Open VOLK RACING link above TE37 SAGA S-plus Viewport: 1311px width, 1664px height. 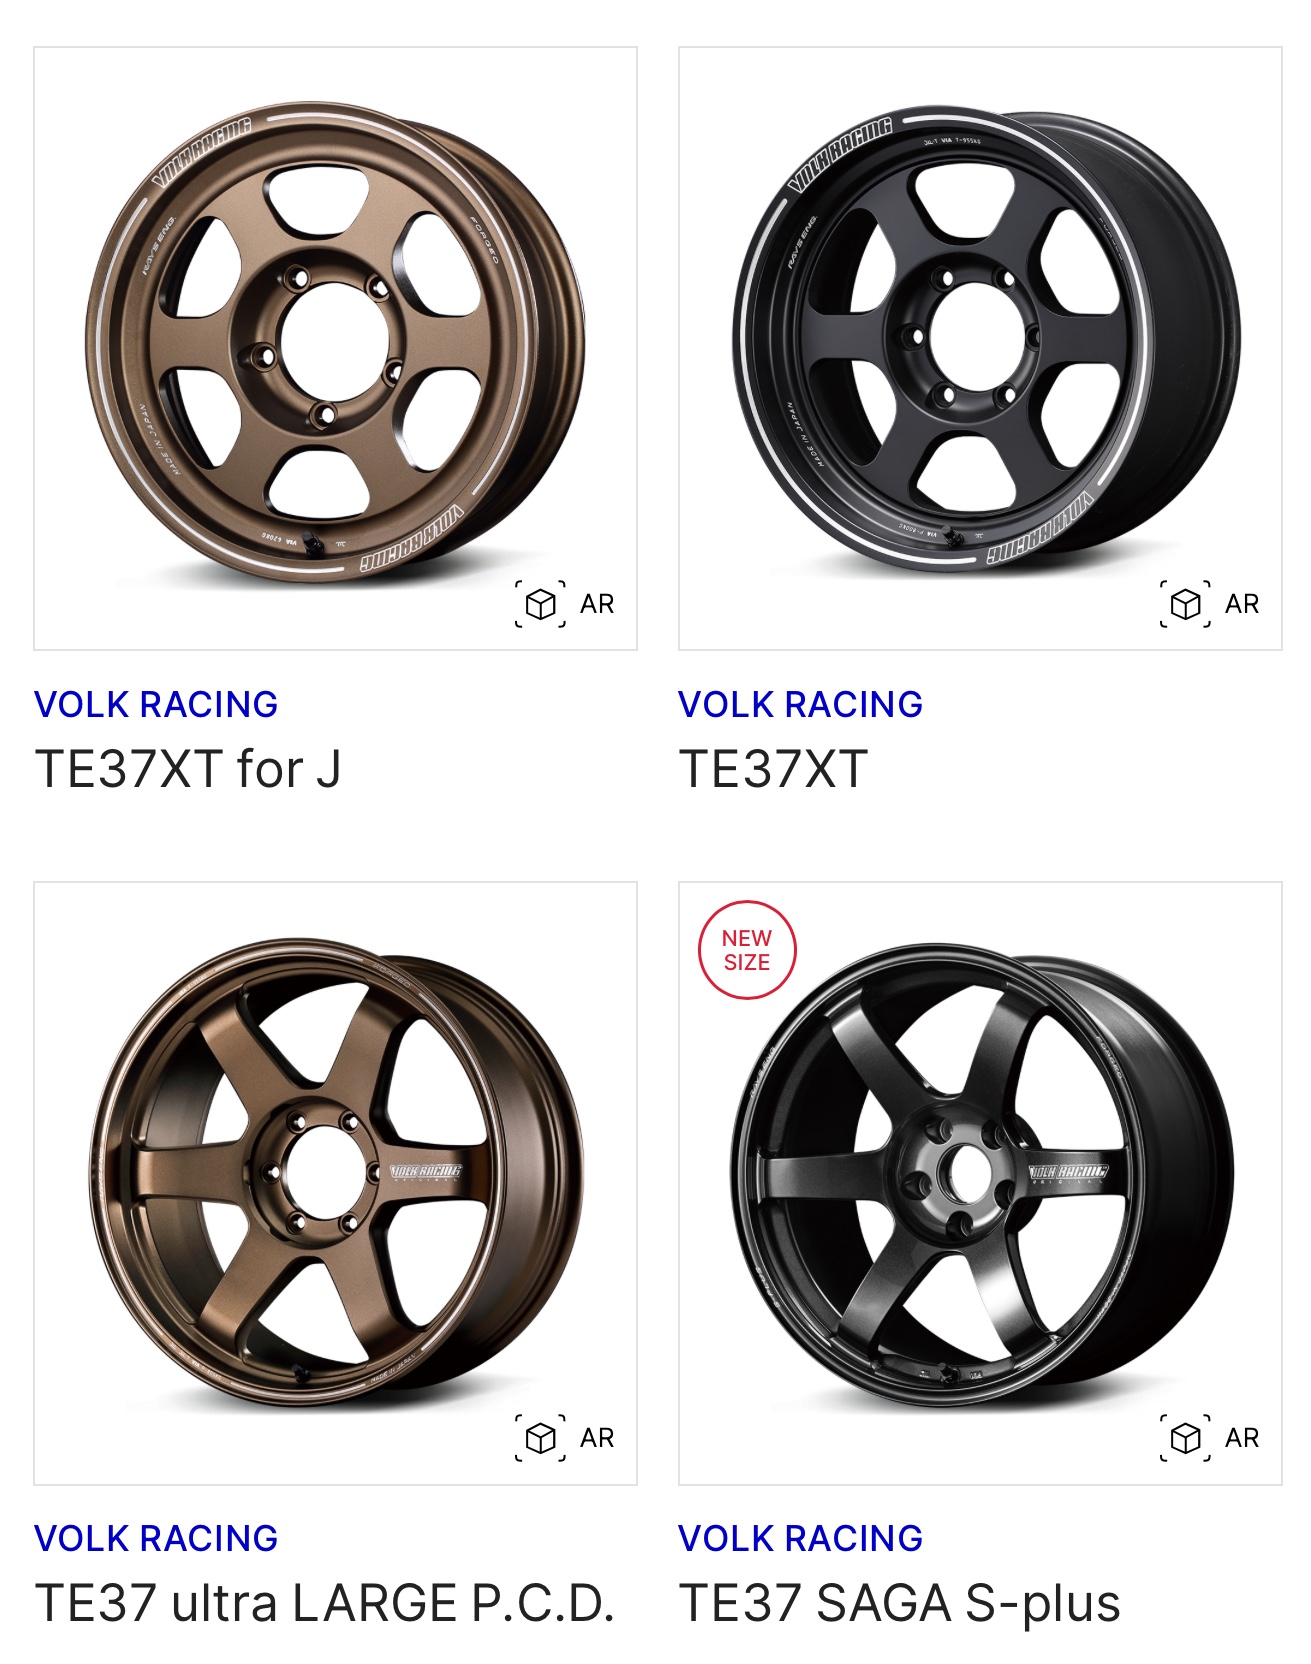[800, 1538]
